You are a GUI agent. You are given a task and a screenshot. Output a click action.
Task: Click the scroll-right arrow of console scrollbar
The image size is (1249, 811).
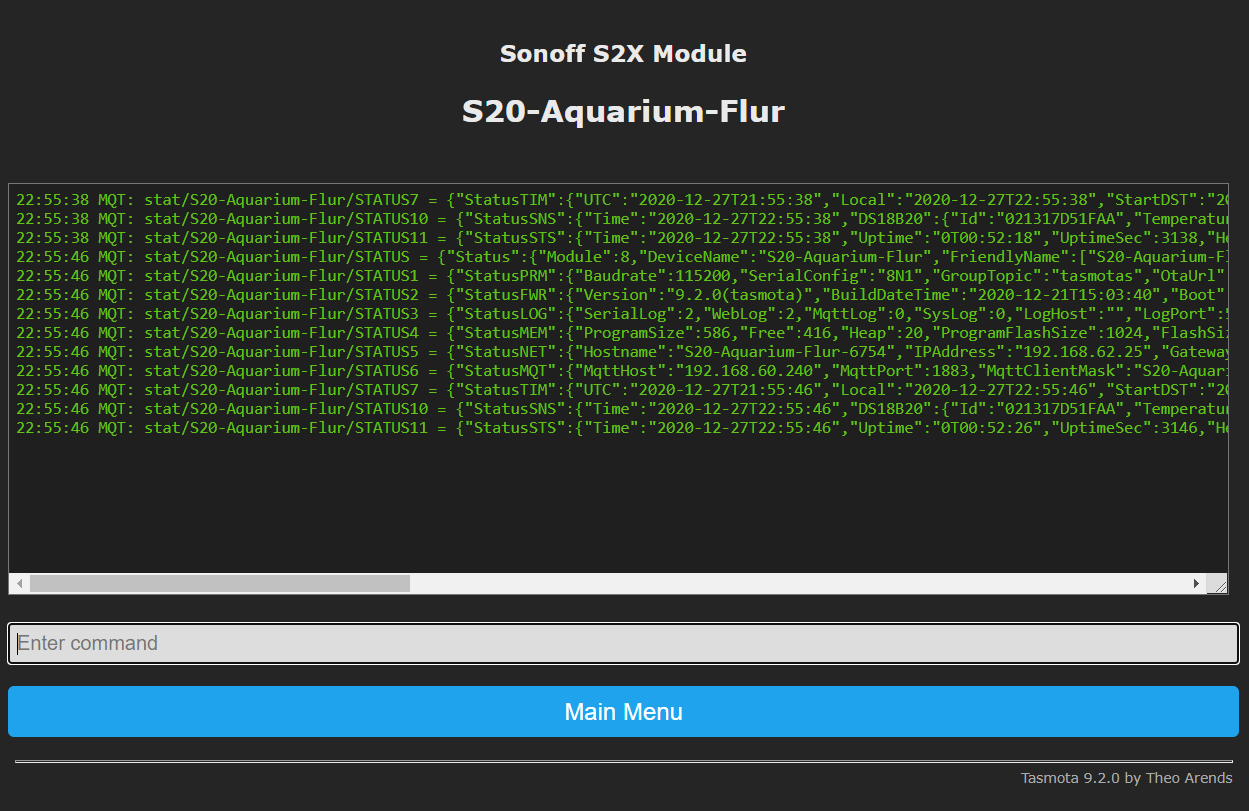click(x=1197, y=583)
